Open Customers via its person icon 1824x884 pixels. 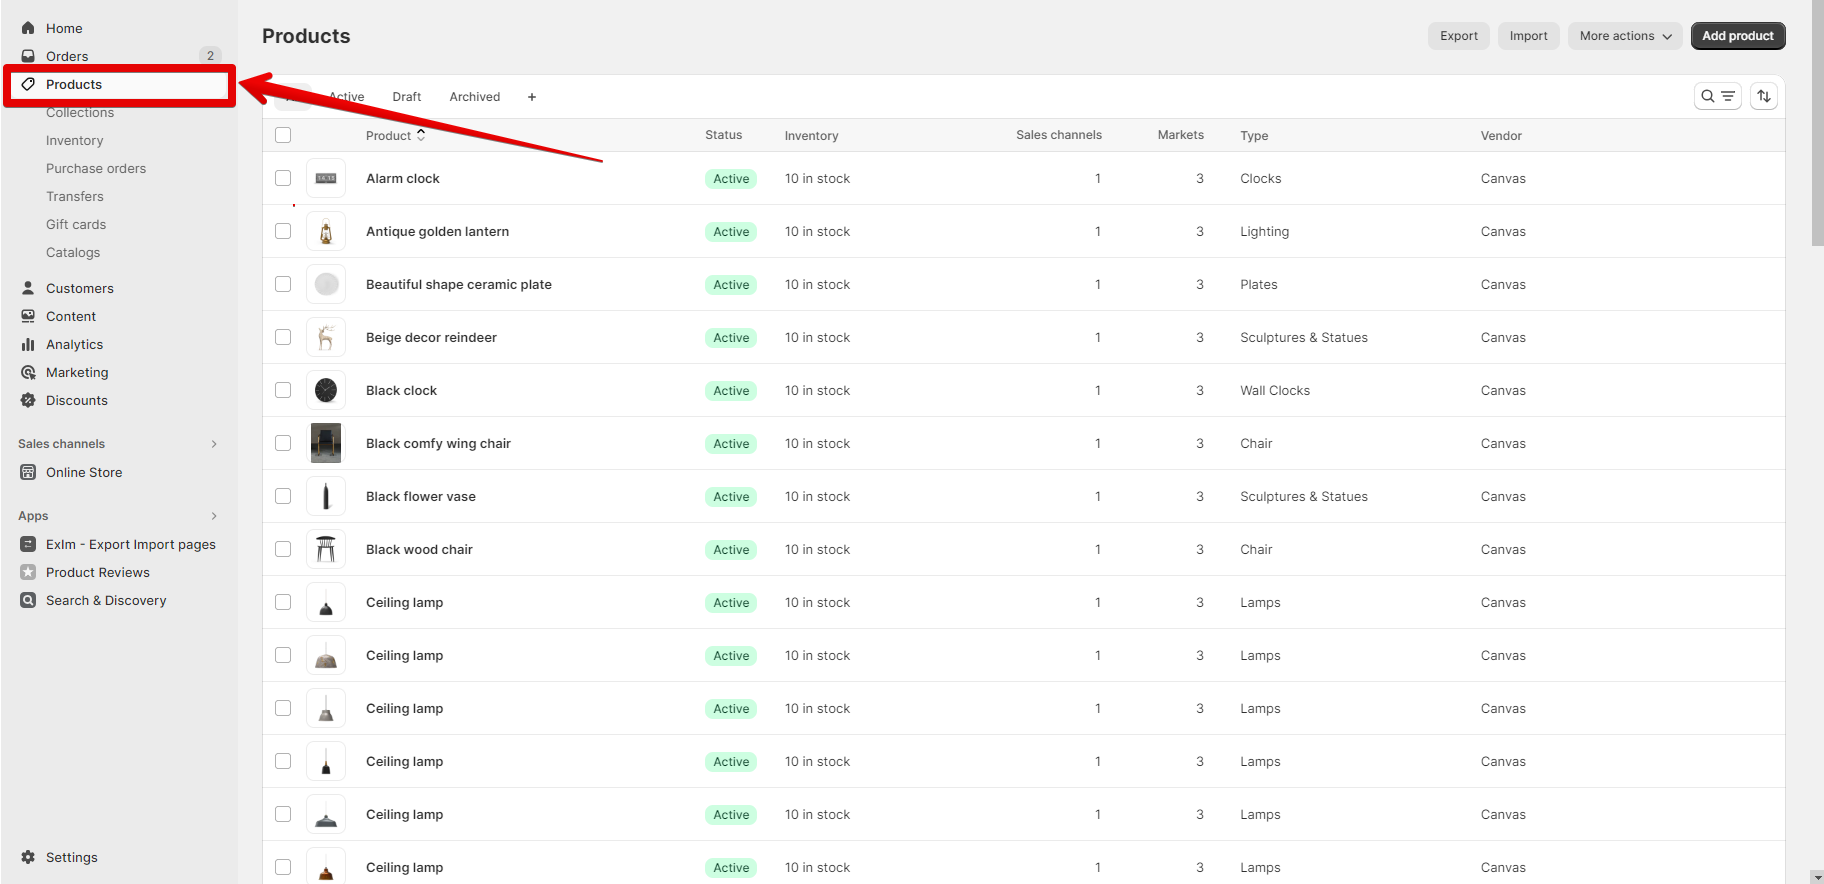(x=28, y=288)
